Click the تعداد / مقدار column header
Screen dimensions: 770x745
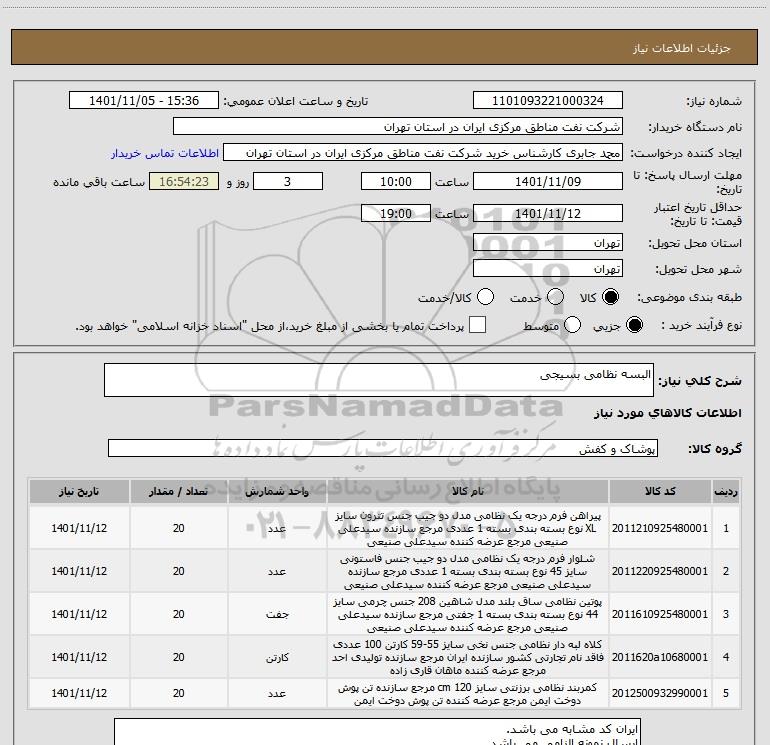(179, 492)
